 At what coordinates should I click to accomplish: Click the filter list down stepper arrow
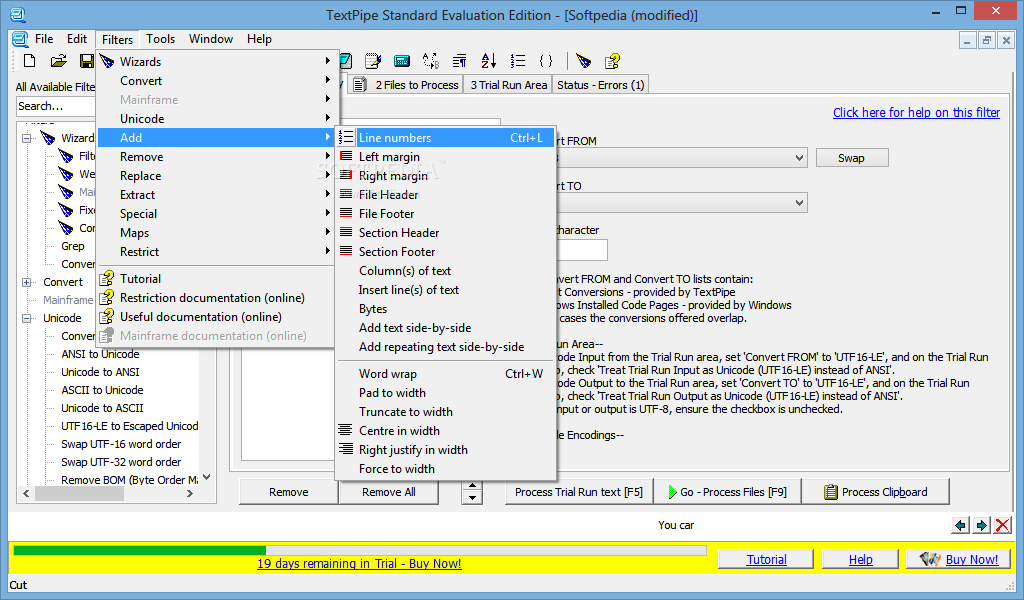pos(472,498)
